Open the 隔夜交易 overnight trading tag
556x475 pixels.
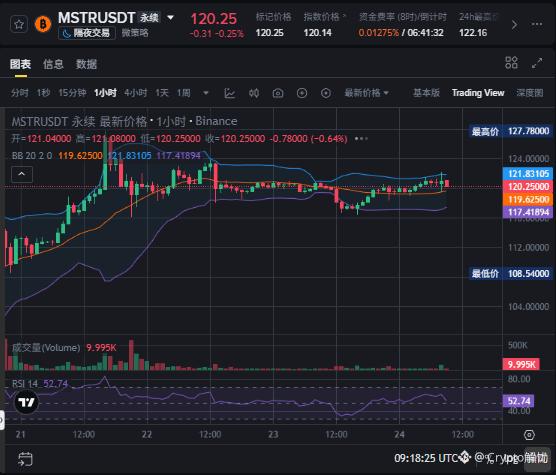pyautogui.click(x=87, y=33)
